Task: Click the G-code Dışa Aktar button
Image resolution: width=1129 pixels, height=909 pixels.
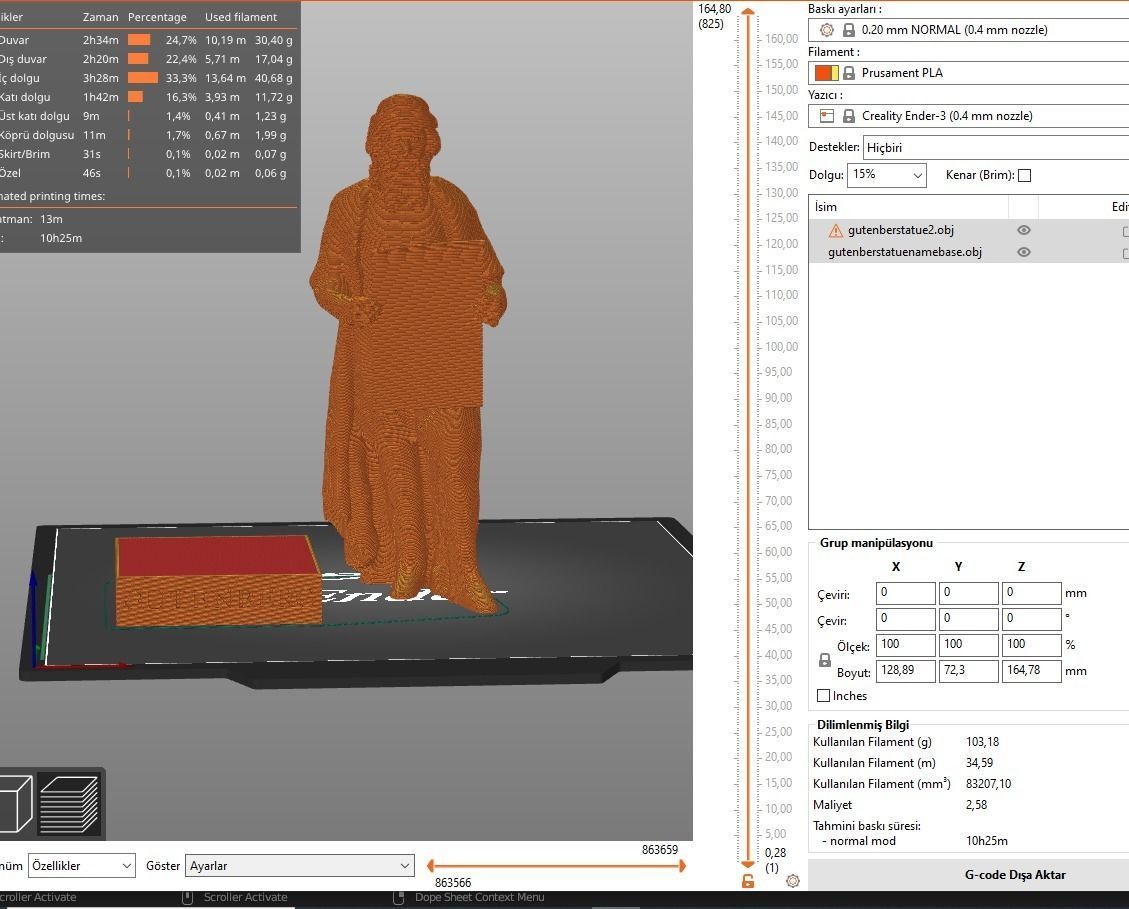Action: 968,874
